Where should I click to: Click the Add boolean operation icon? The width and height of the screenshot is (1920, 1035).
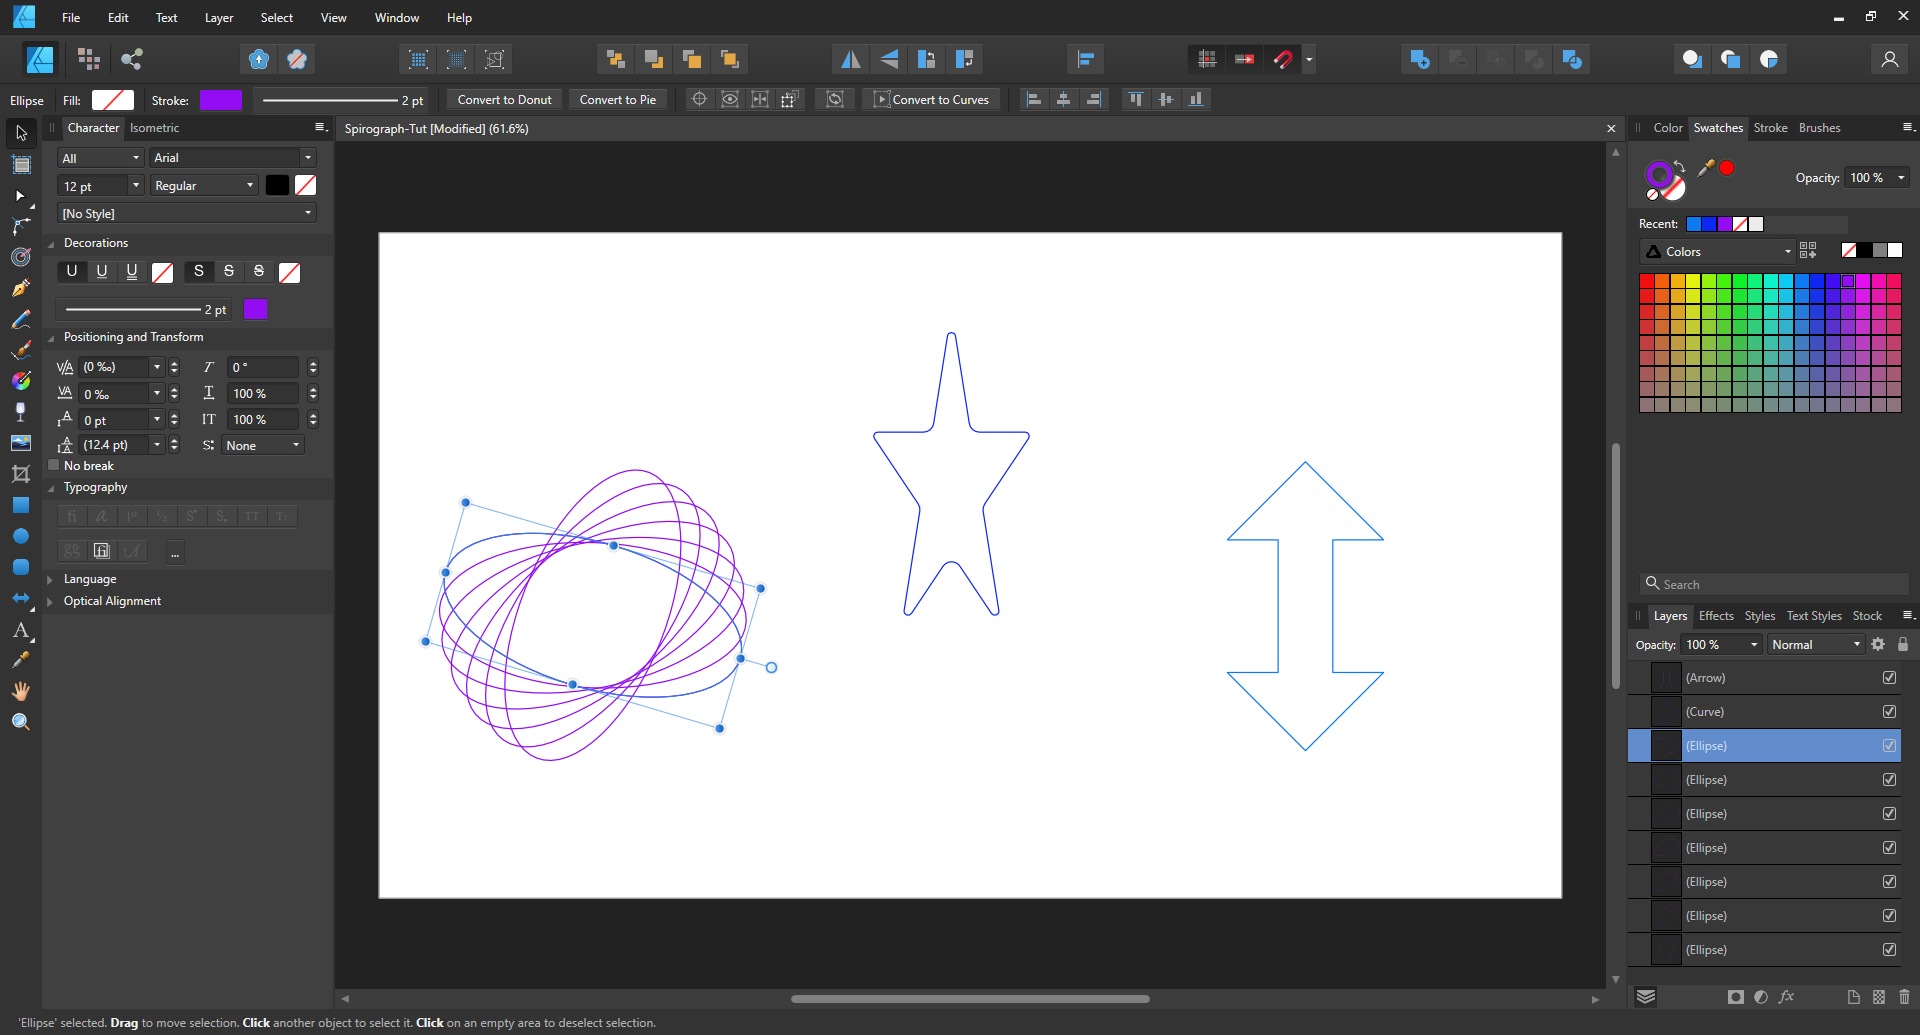coord(1419,59)
